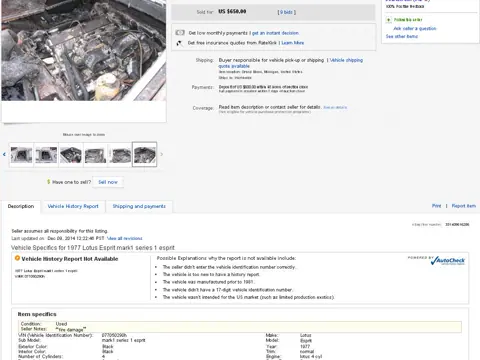Click the Print link

tap(436, 206)
